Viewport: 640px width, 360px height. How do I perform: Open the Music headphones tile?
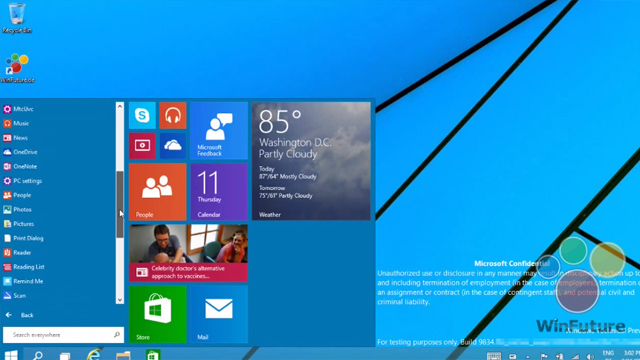coord(173,116)
